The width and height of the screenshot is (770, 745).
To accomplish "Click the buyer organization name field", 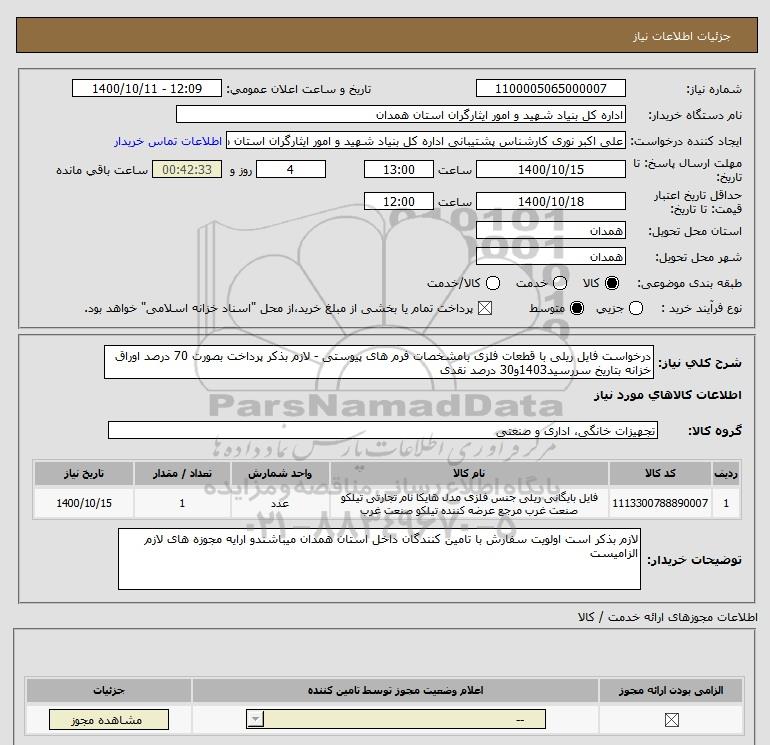I will pyautogui.click(x=401, y=114).
